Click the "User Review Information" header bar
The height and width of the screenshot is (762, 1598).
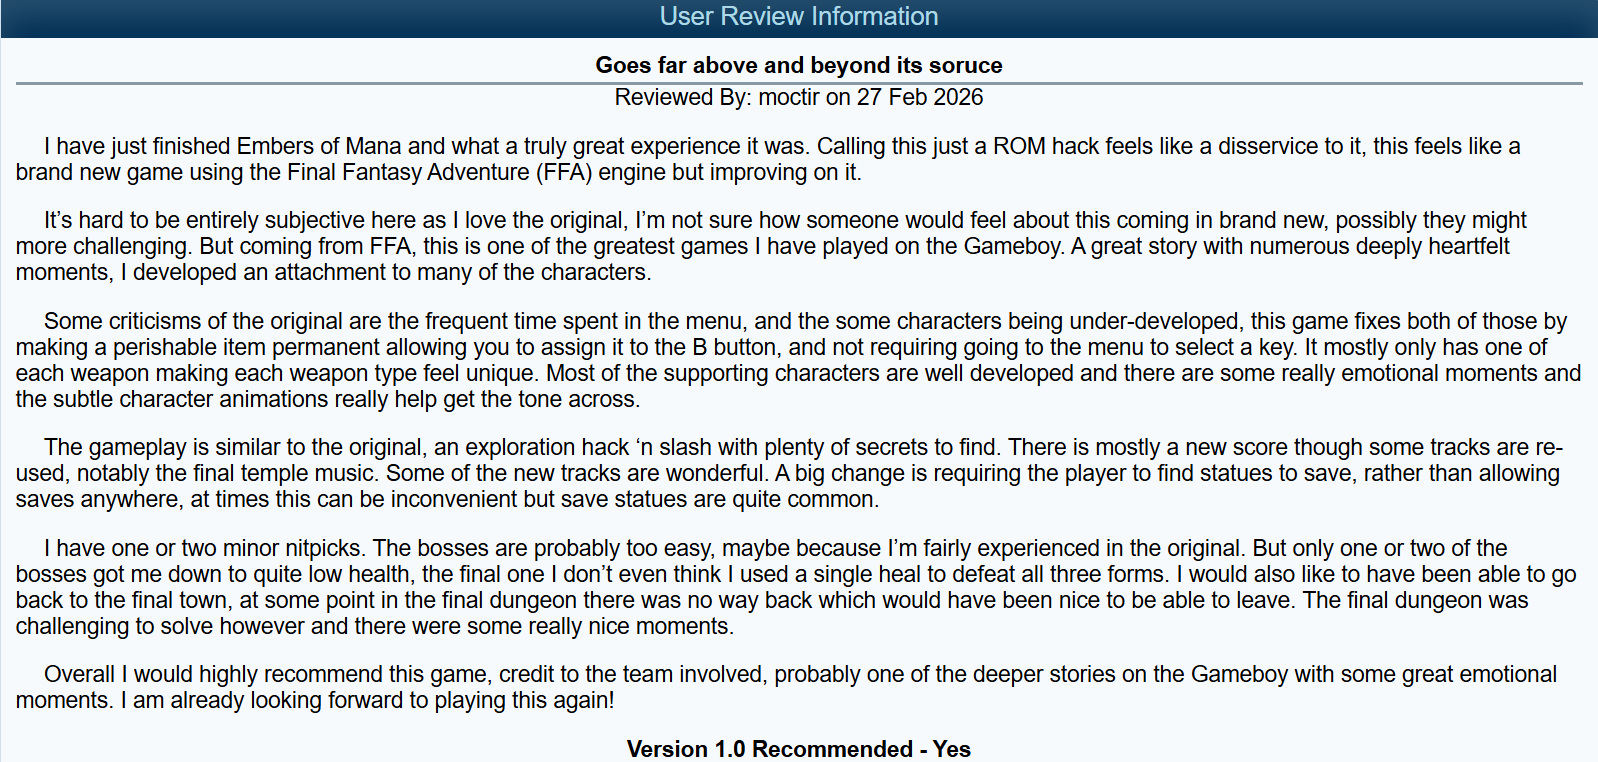pyautogui.click(x=799, y=17)
